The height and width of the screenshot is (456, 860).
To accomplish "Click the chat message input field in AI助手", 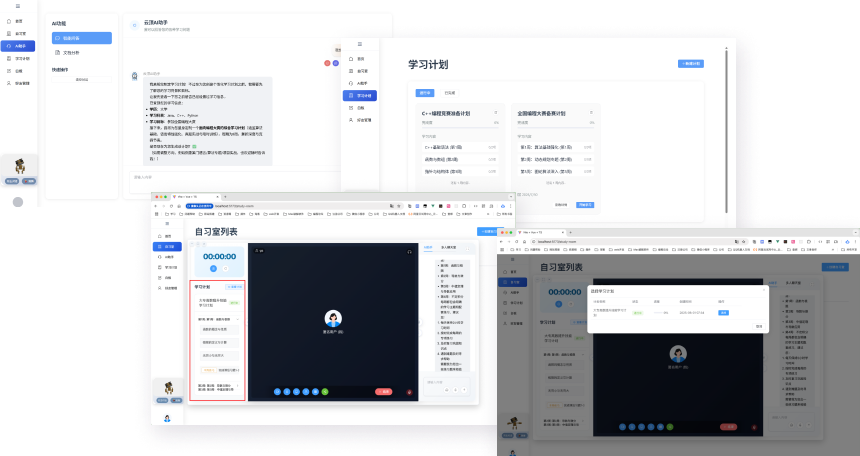I will (x=230, y=177).
